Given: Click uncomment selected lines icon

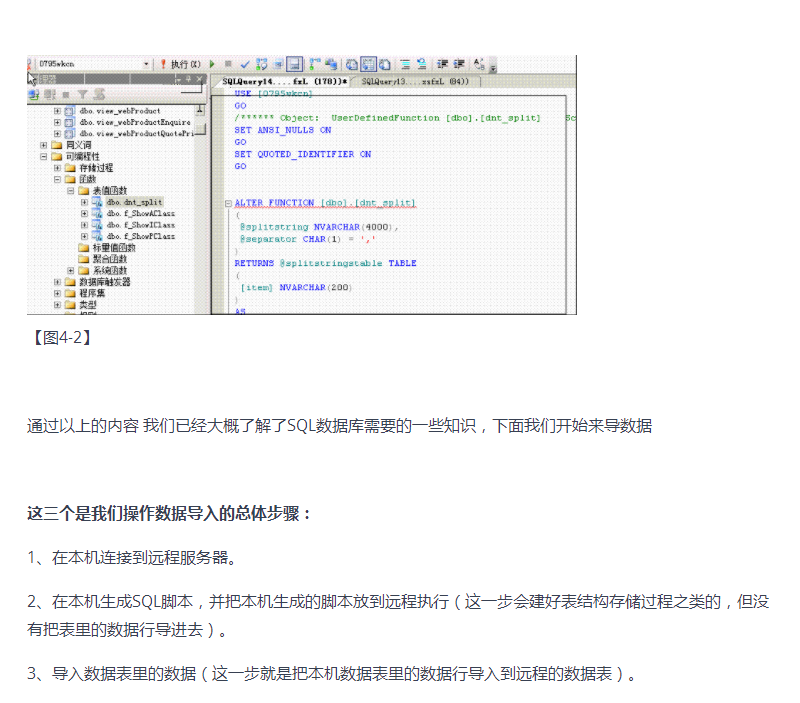Looking at the screenshot, I should point(421,64).
